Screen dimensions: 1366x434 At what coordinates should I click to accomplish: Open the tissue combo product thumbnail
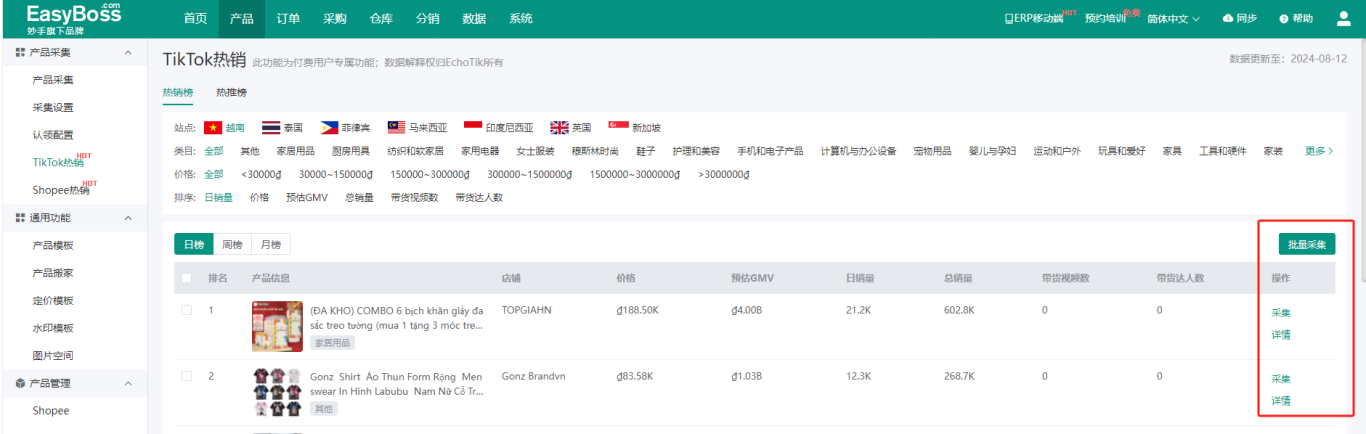[x=277, y=326]
